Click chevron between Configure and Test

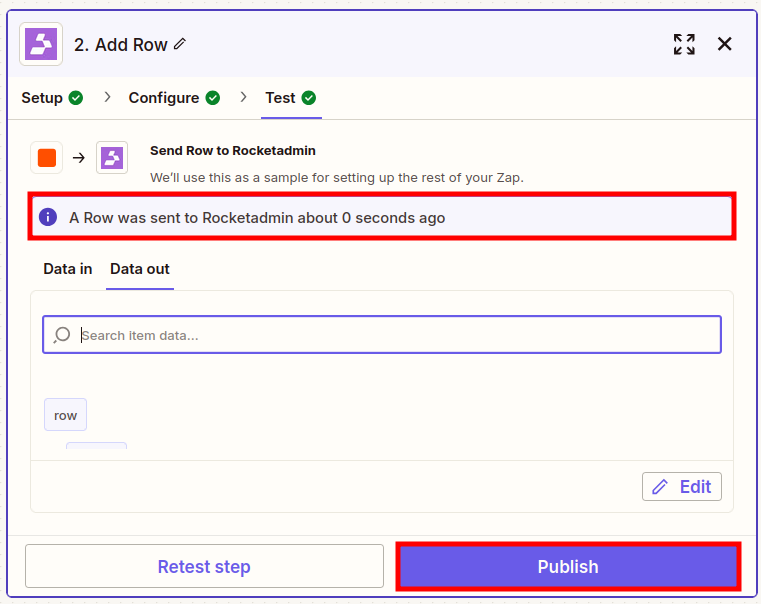243,97
